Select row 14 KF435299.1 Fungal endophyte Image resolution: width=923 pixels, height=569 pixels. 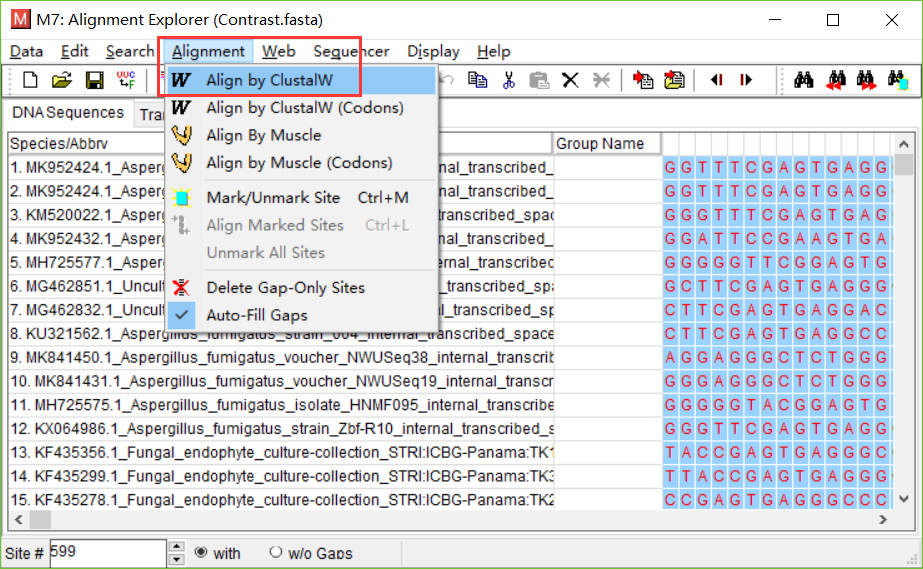point(281,476)
